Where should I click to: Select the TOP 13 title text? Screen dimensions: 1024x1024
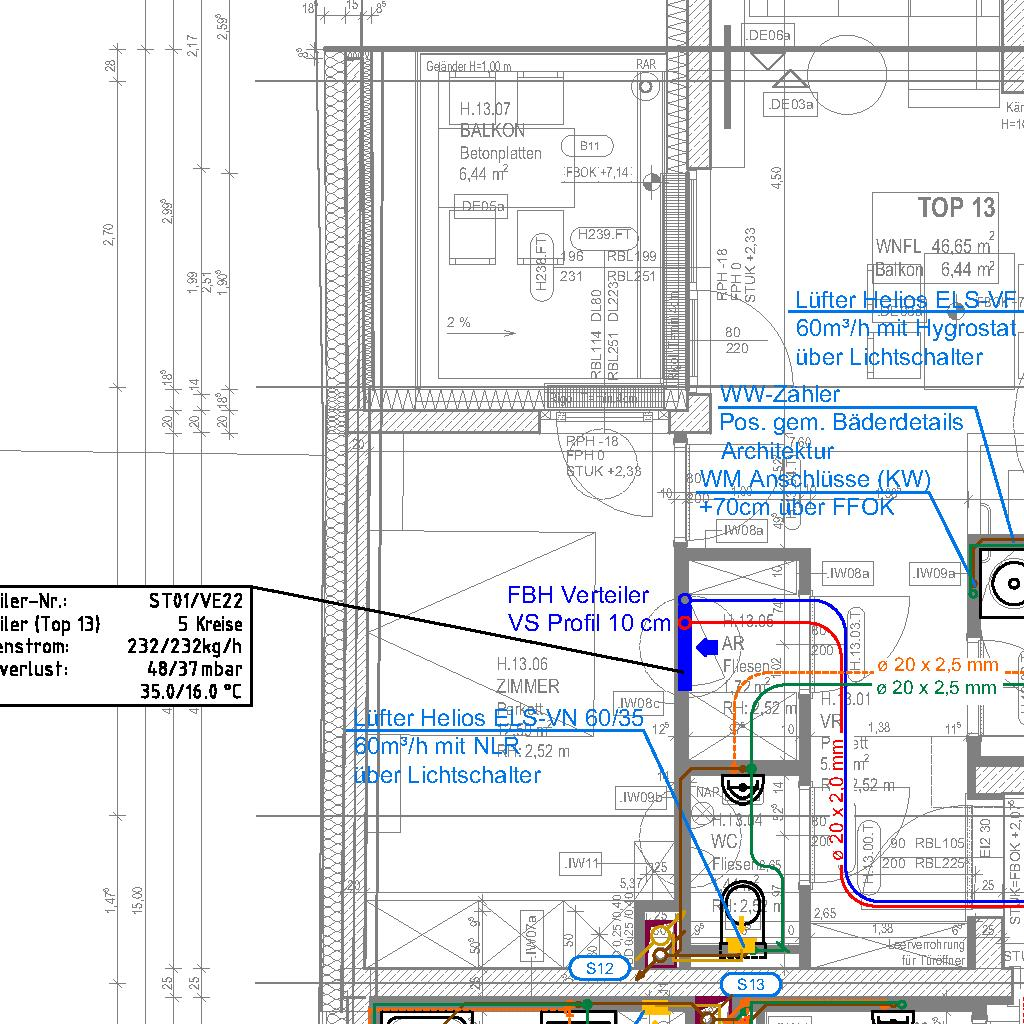pos(957,208)
